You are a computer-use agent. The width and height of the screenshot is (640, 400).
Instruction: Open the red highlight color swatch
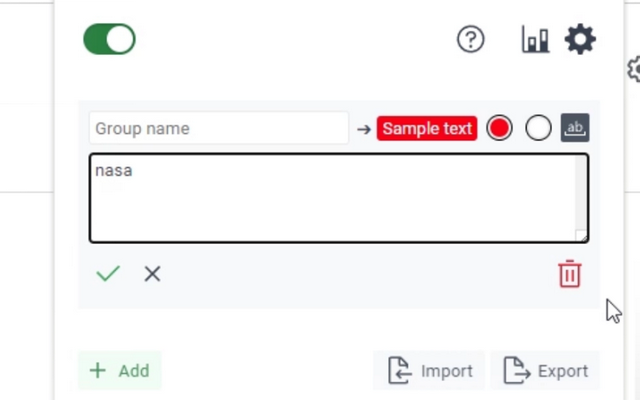click(x=499, y=128)
